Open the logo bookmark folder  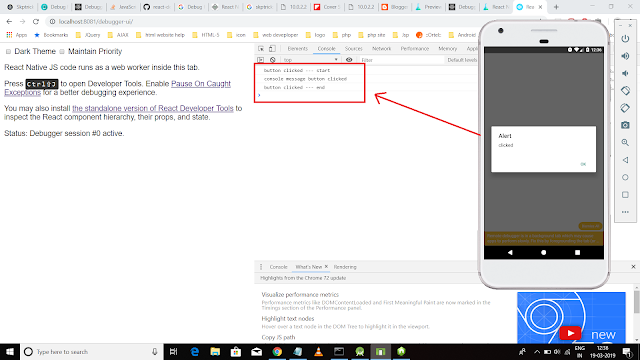(x=315, y=35)
